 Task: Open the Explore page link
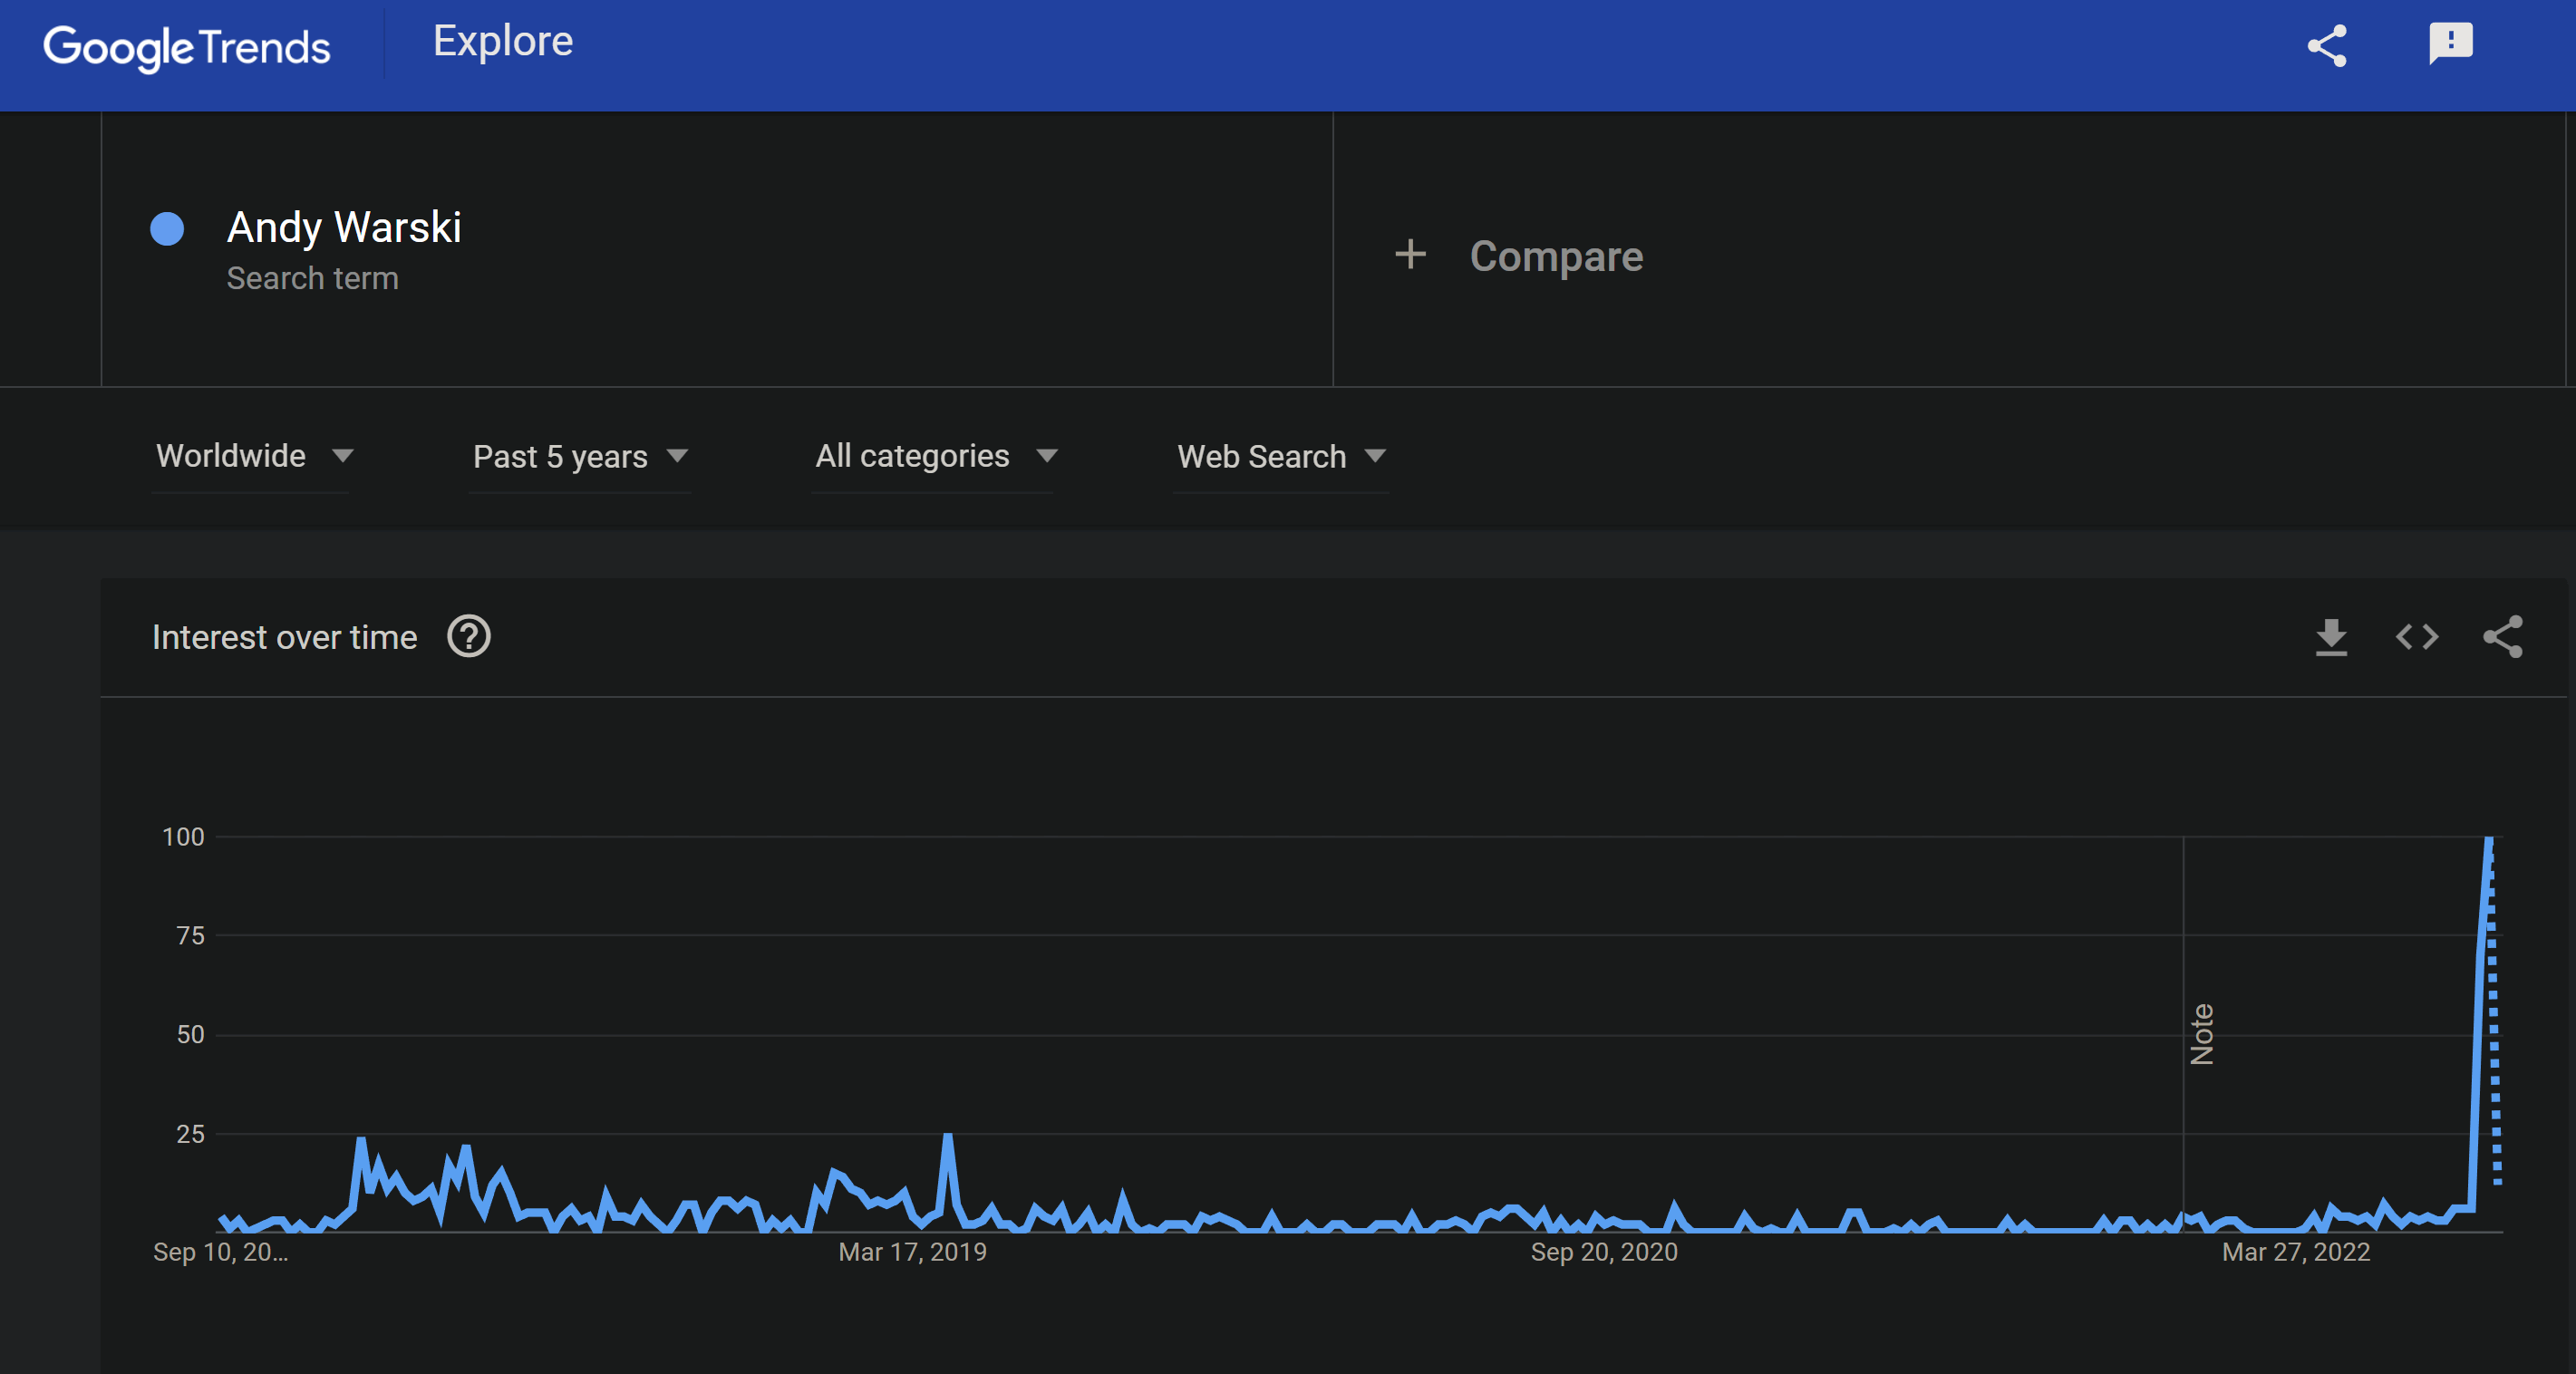point(503,41)
